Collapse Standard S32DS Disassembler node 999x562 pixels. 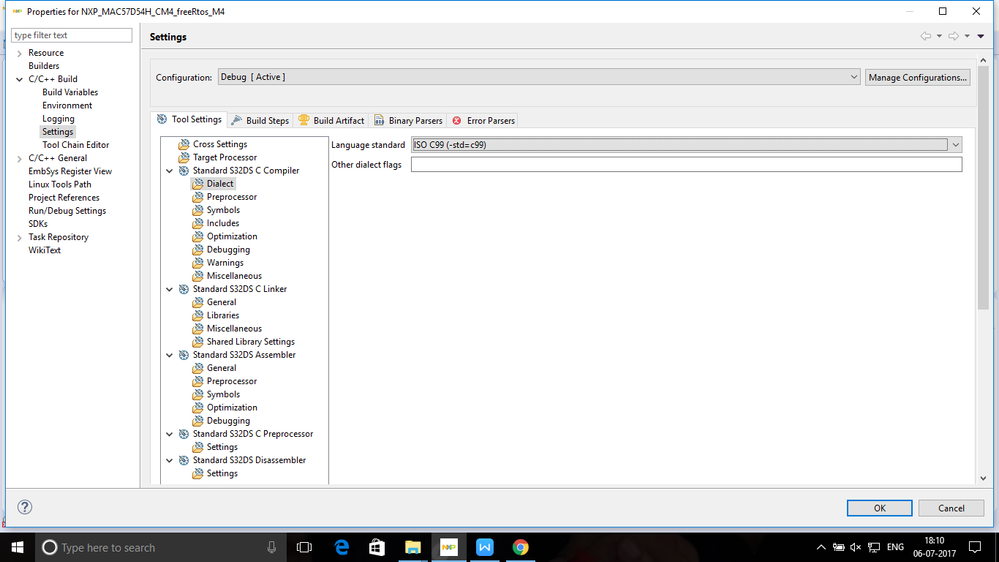click(x=169, y=460)
